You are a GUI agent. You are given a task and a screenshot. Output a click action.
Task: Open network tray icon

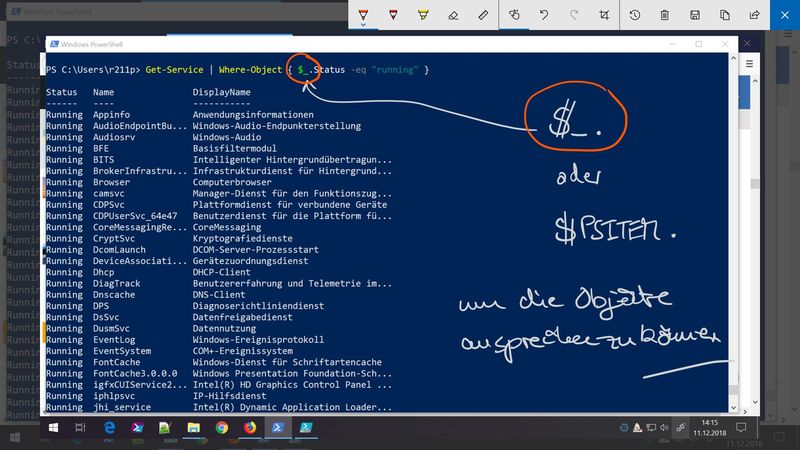651,428
